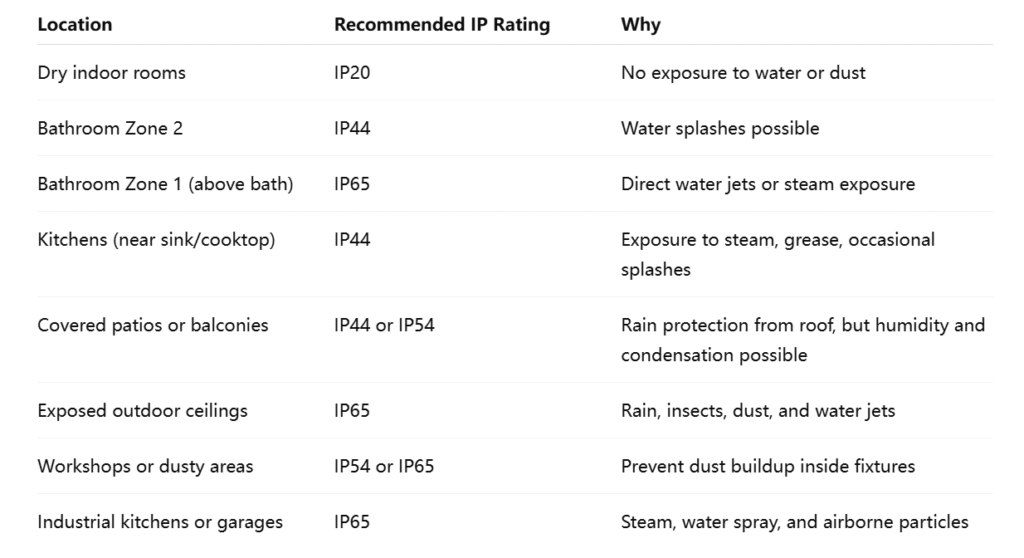Select Workshops or dusty areas
This screenshot has height=558, width=1024.
tap(145, 467)
